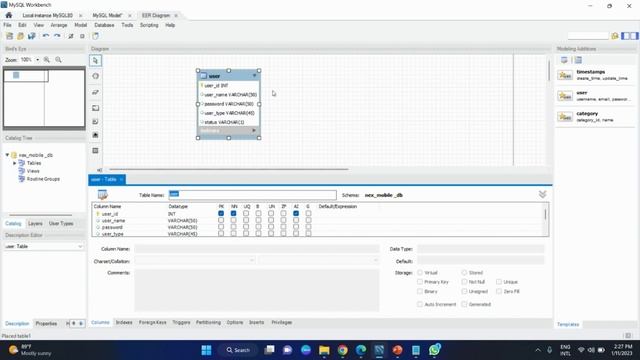Undo the last action
This screenshot has width=640, height=360.
coord(46,36)
